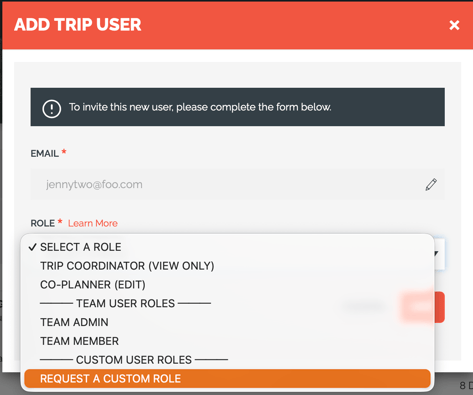Image resolution: width=473 pixels, height=395 pixels.
Task: Pick the Team Admin role option
Action: (x=74, y=322)
